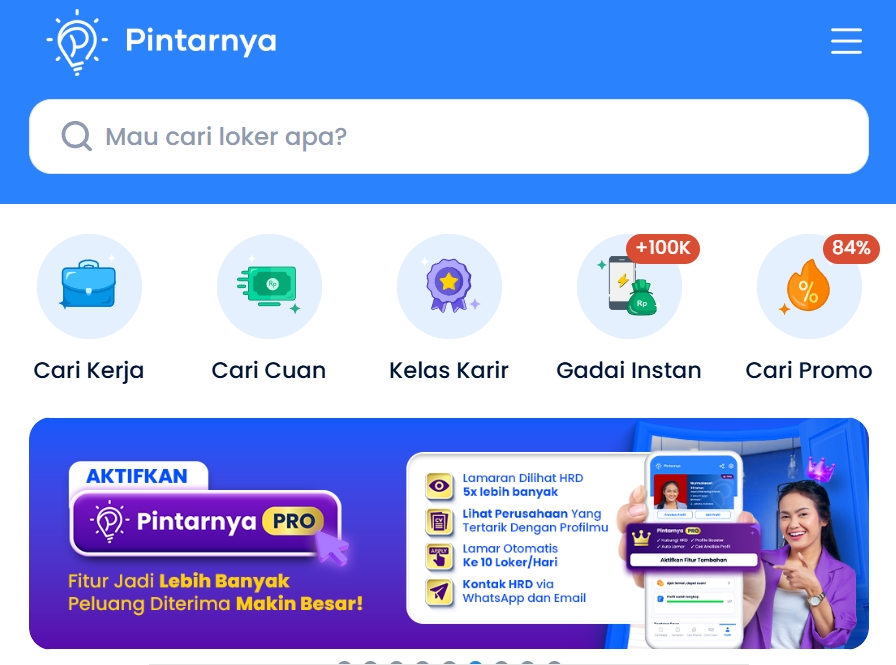The width and height of the screenshot is (896, 665).
Task: Open the Gadai Instan phone icon
Action: (629, 286)
